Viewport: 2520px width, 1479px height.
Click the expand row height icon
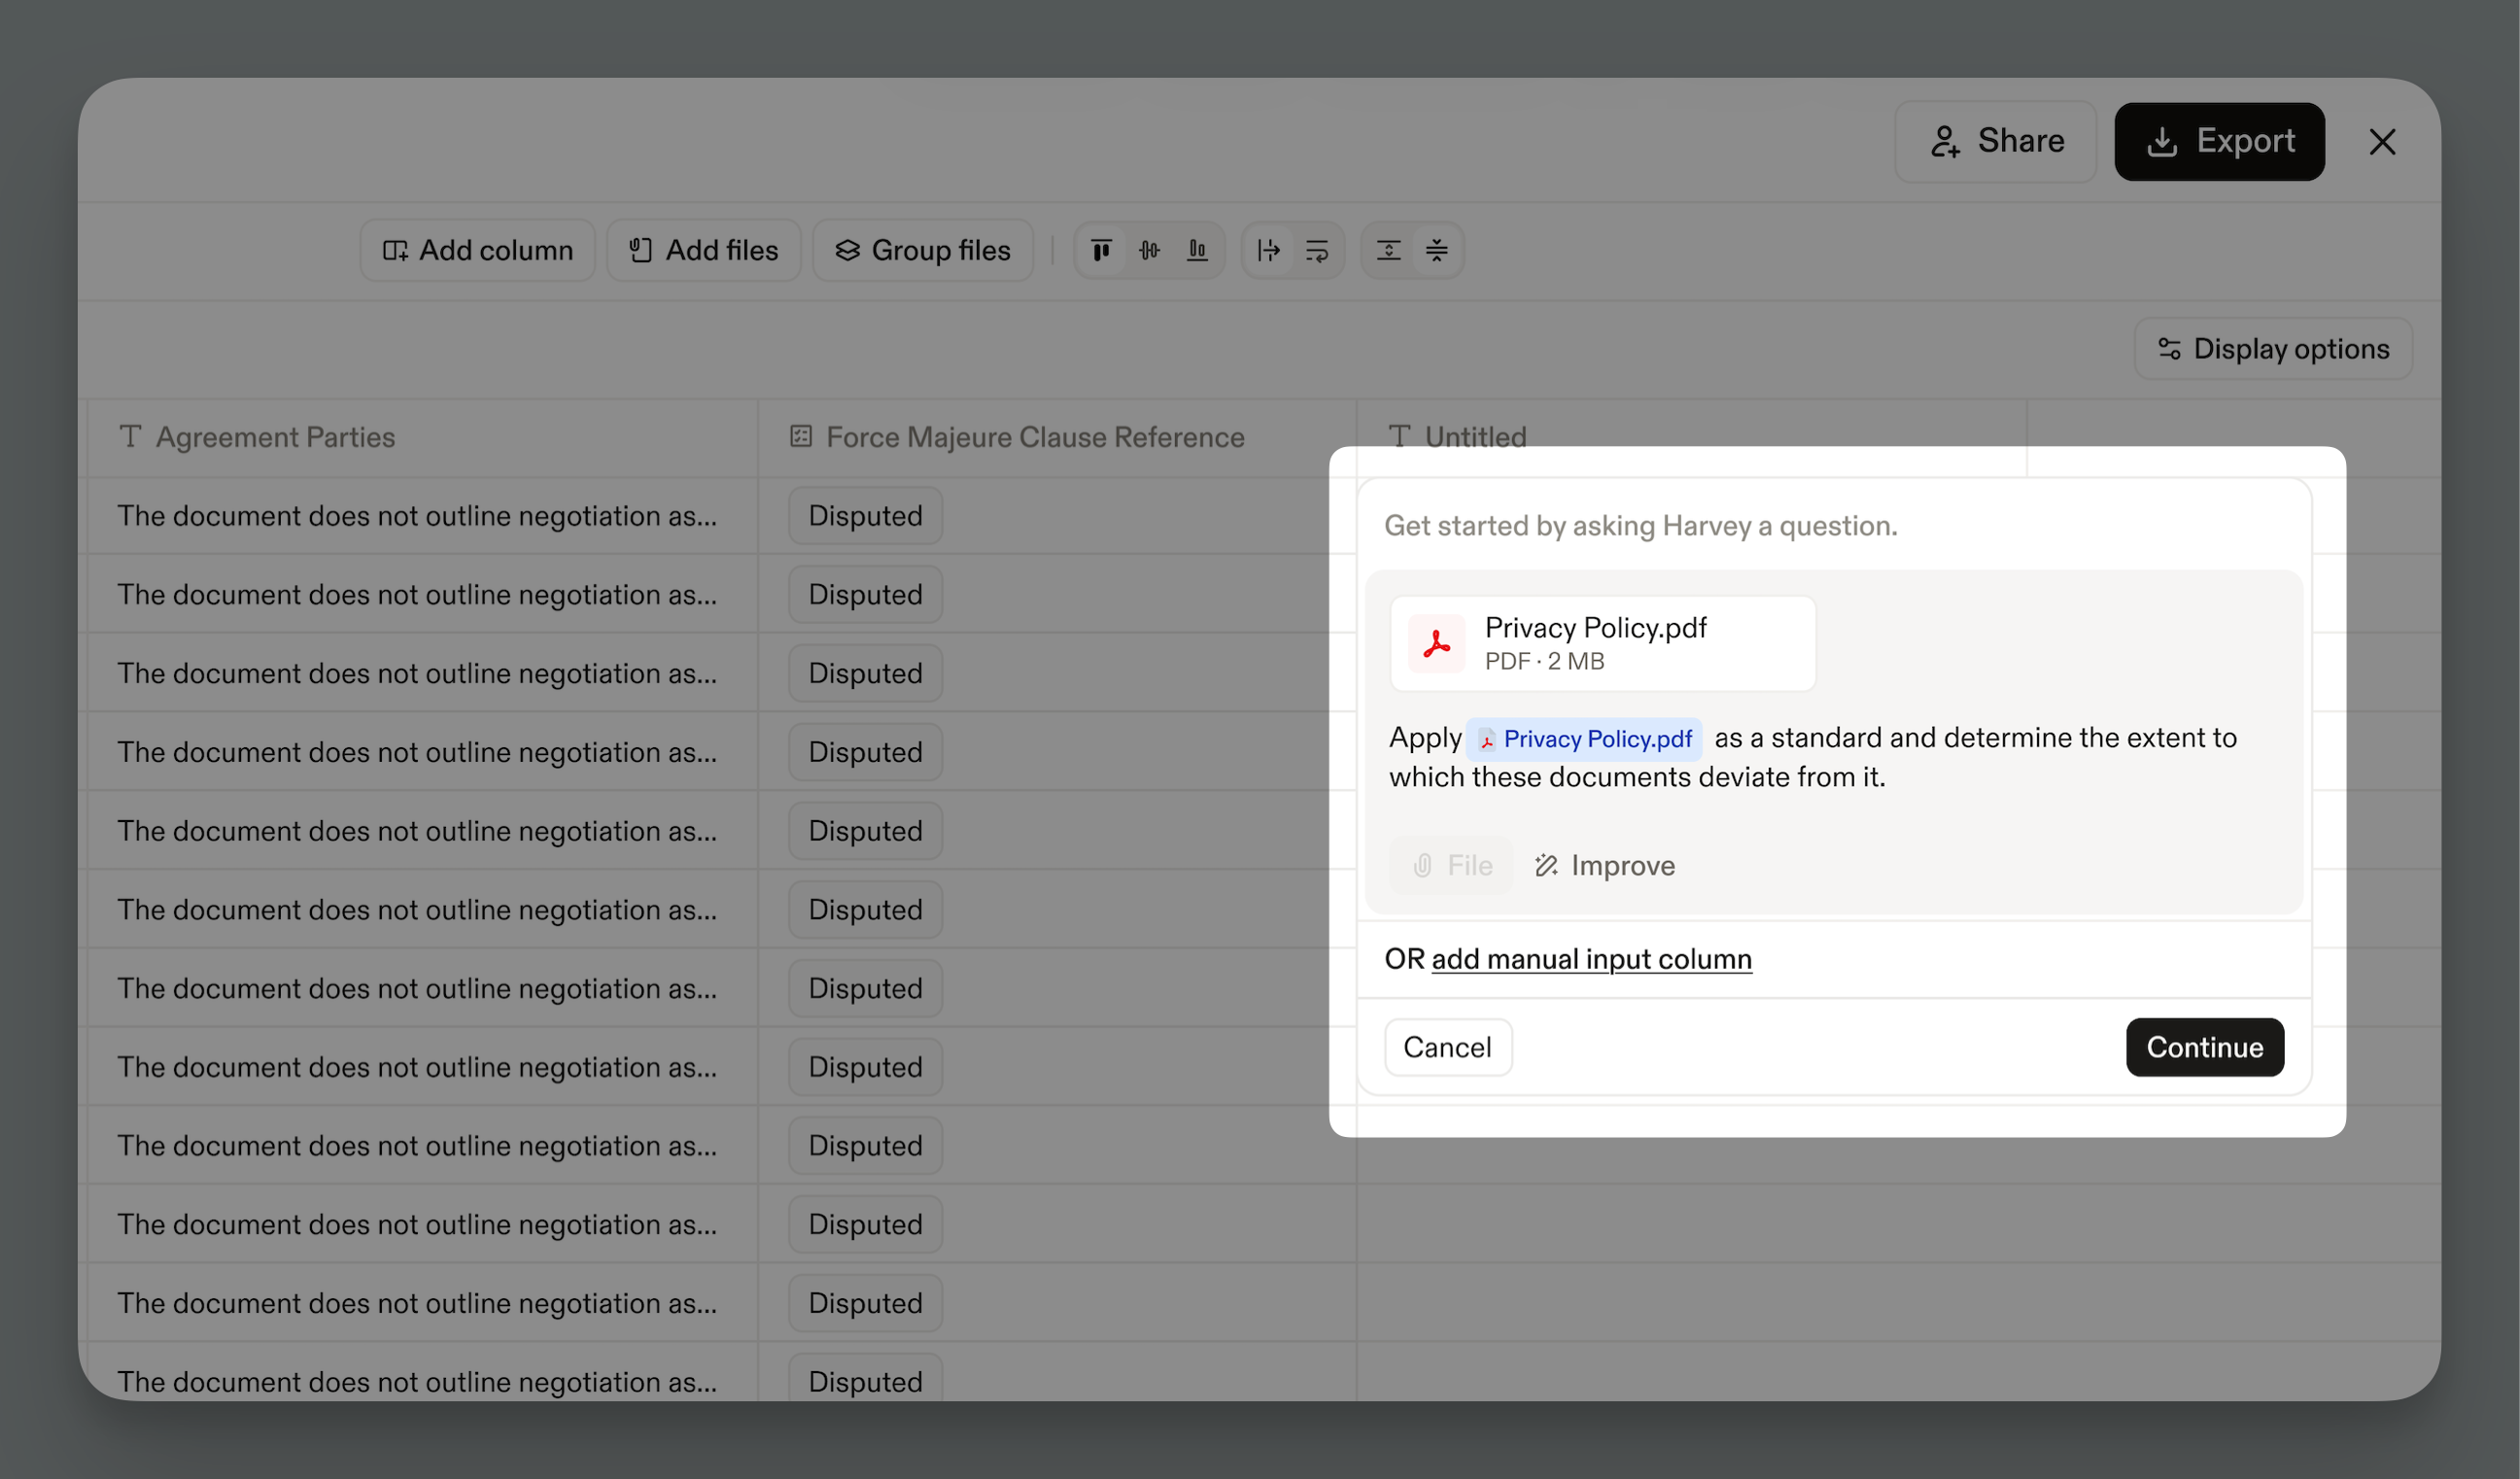1388,250
